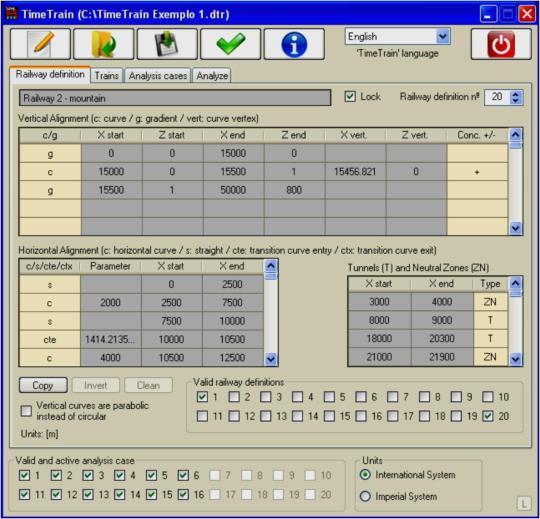This screenshot has width=540, height=519.
Task: Increase the Railway definition number spinner
Action: pos(515,93)
